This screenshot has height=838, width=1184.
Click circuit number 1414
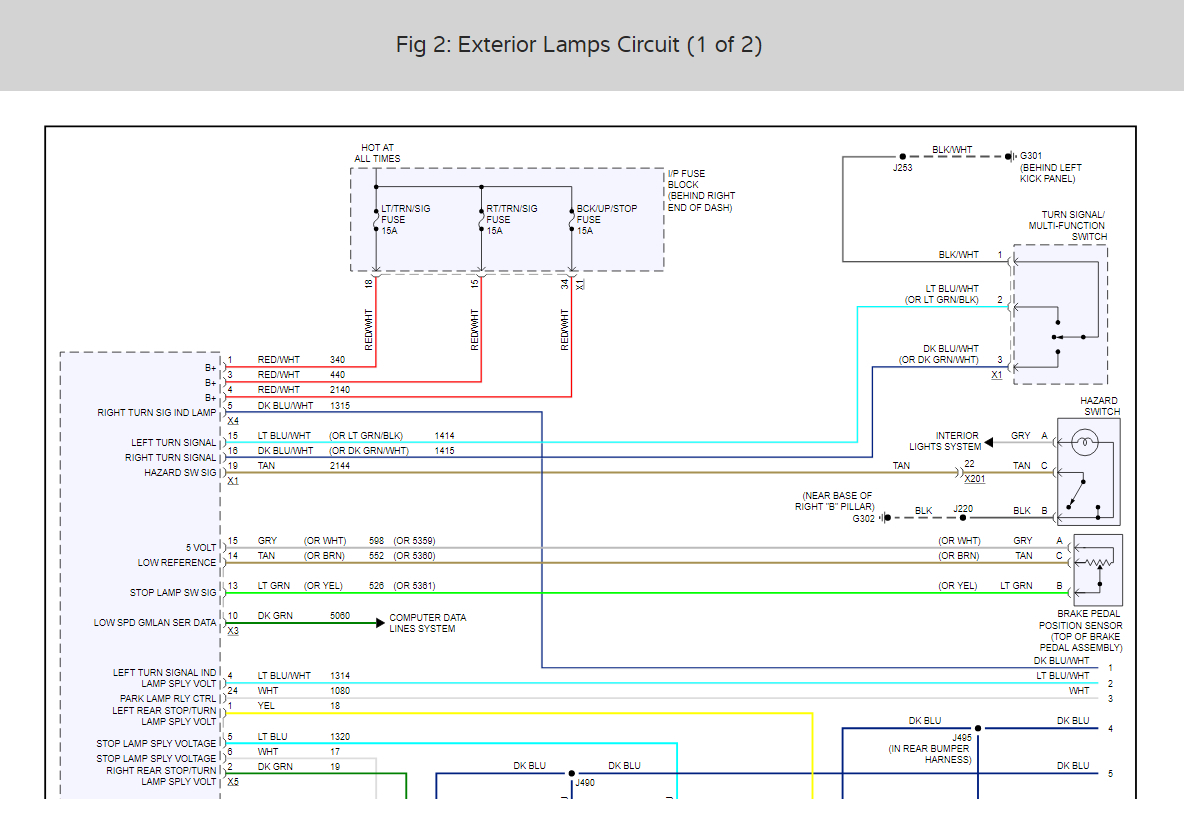pyautogui.click(x=445, y=436)
